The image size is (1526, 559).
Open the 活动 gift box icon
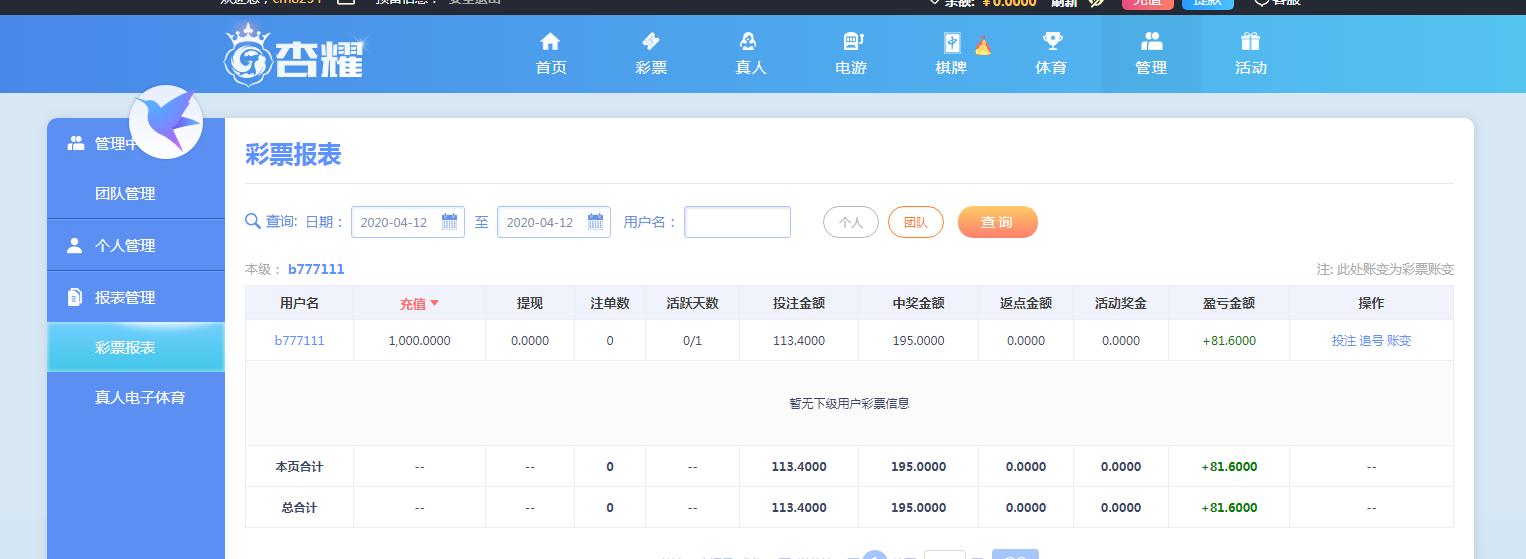(x=1250, y=42)
